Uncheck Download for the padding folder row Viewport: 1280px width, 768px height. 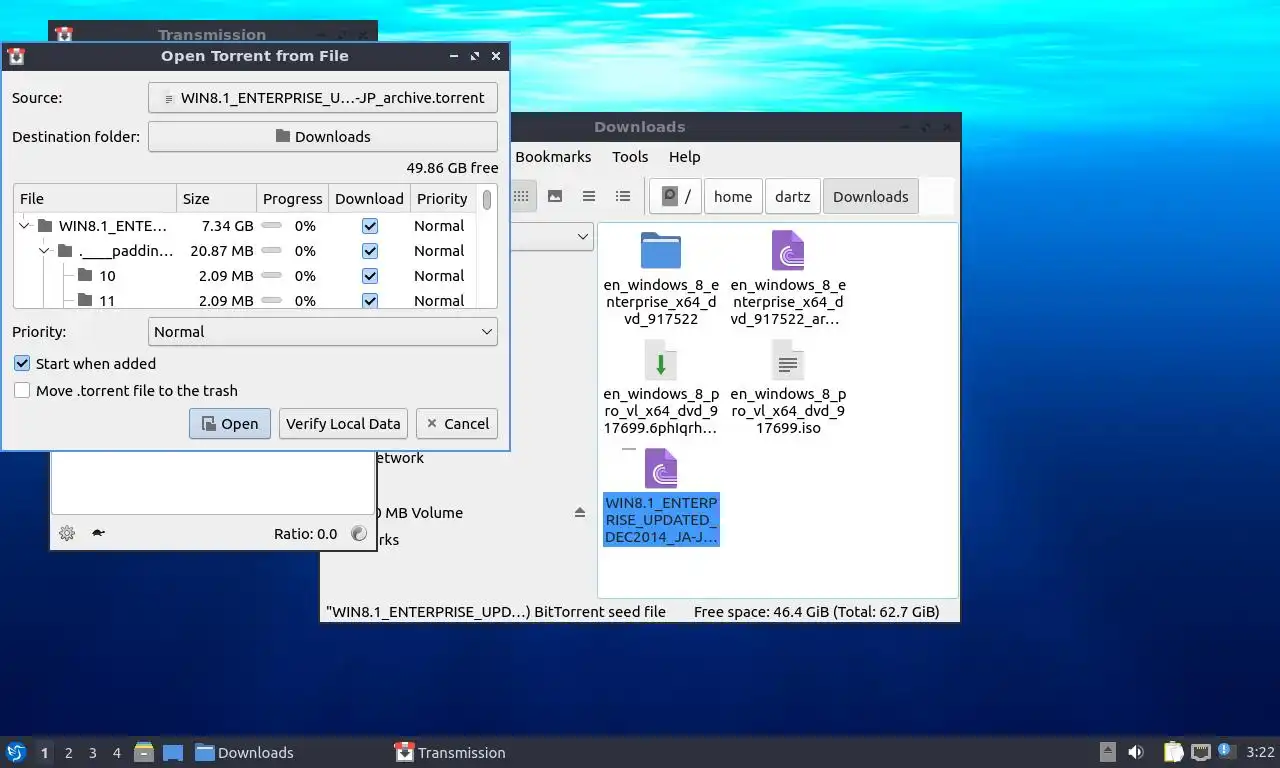(x=370, y=251)
